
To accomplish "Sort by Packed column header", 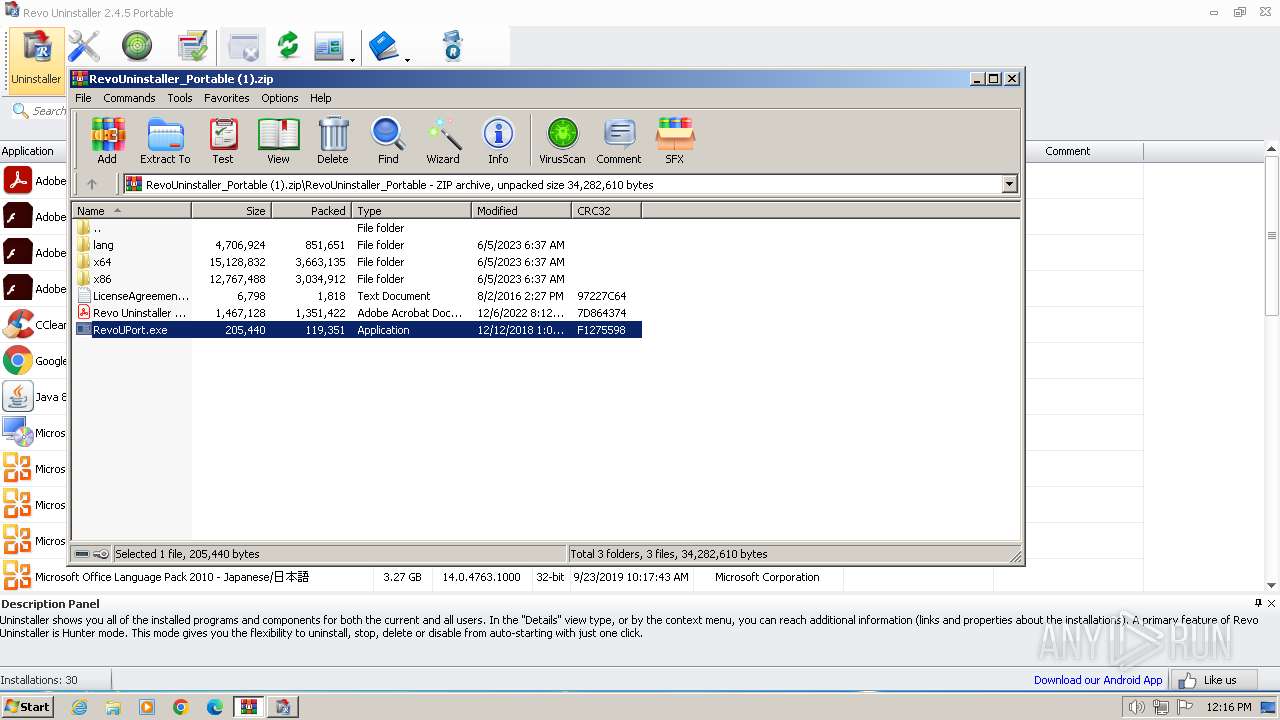I will [311, 211].
